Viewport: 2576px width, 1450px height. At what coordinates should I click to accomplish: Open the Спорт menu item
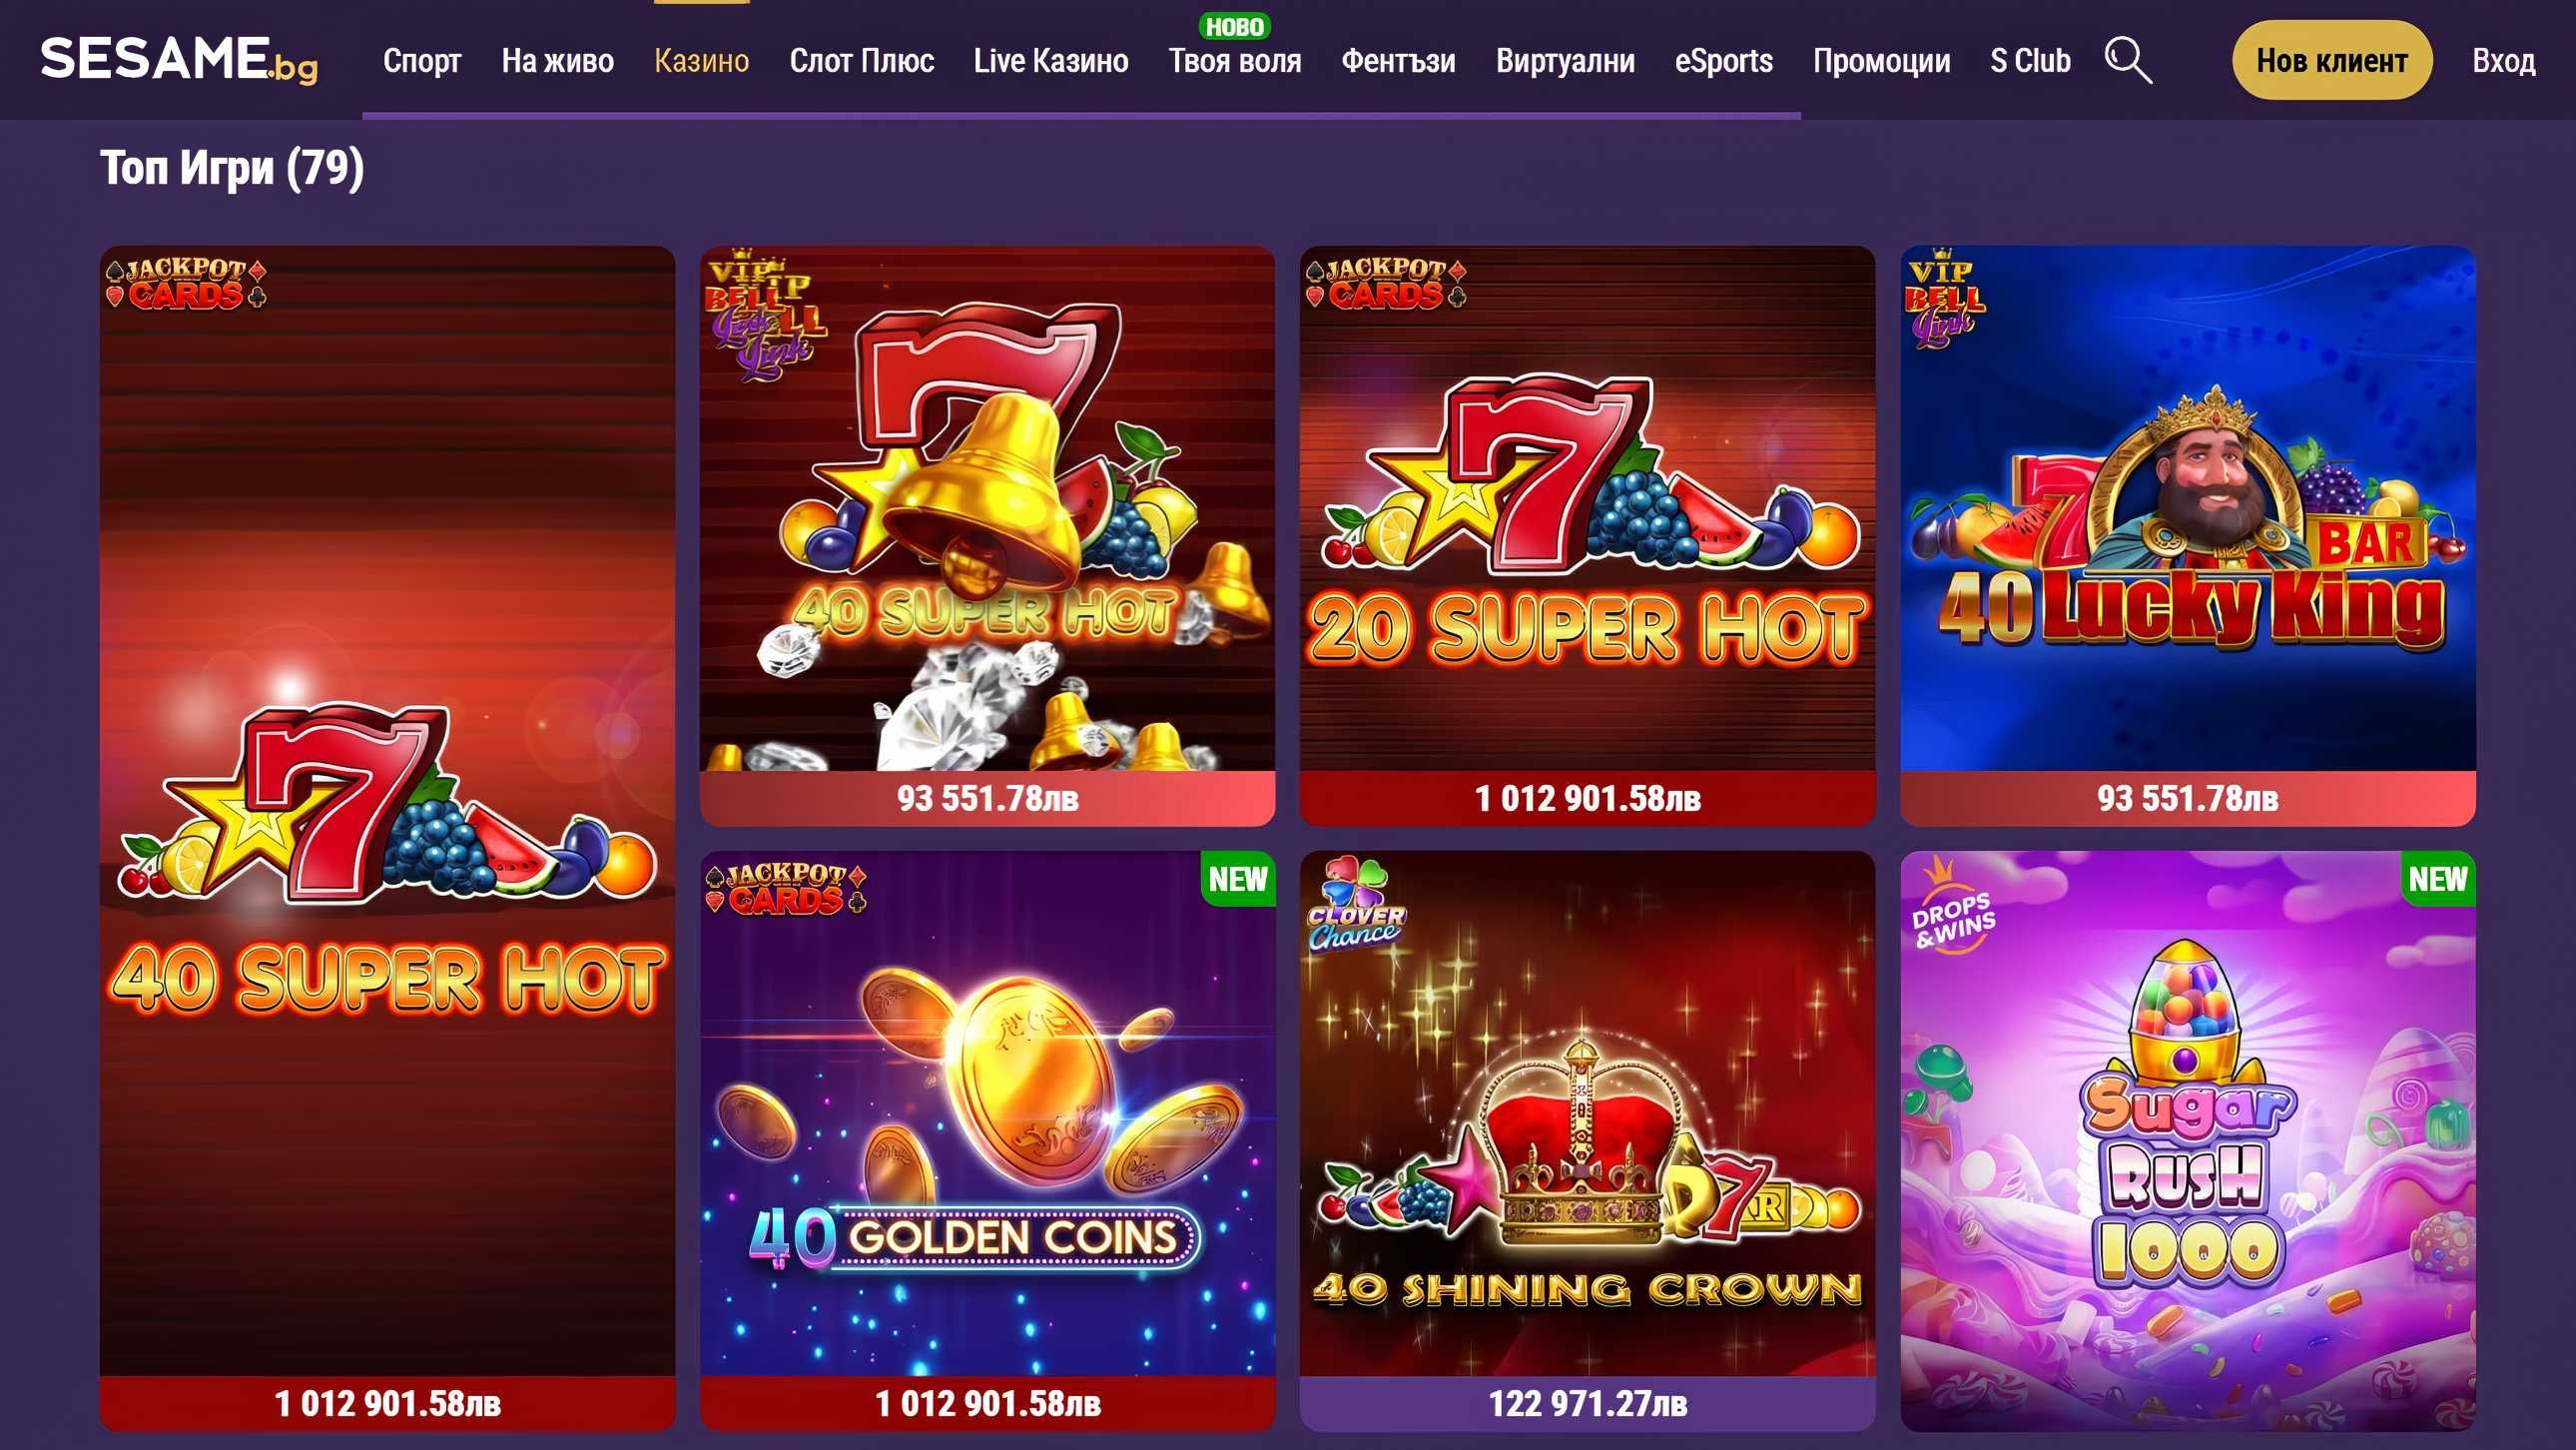pyautogui.click(x=421, y=61)
